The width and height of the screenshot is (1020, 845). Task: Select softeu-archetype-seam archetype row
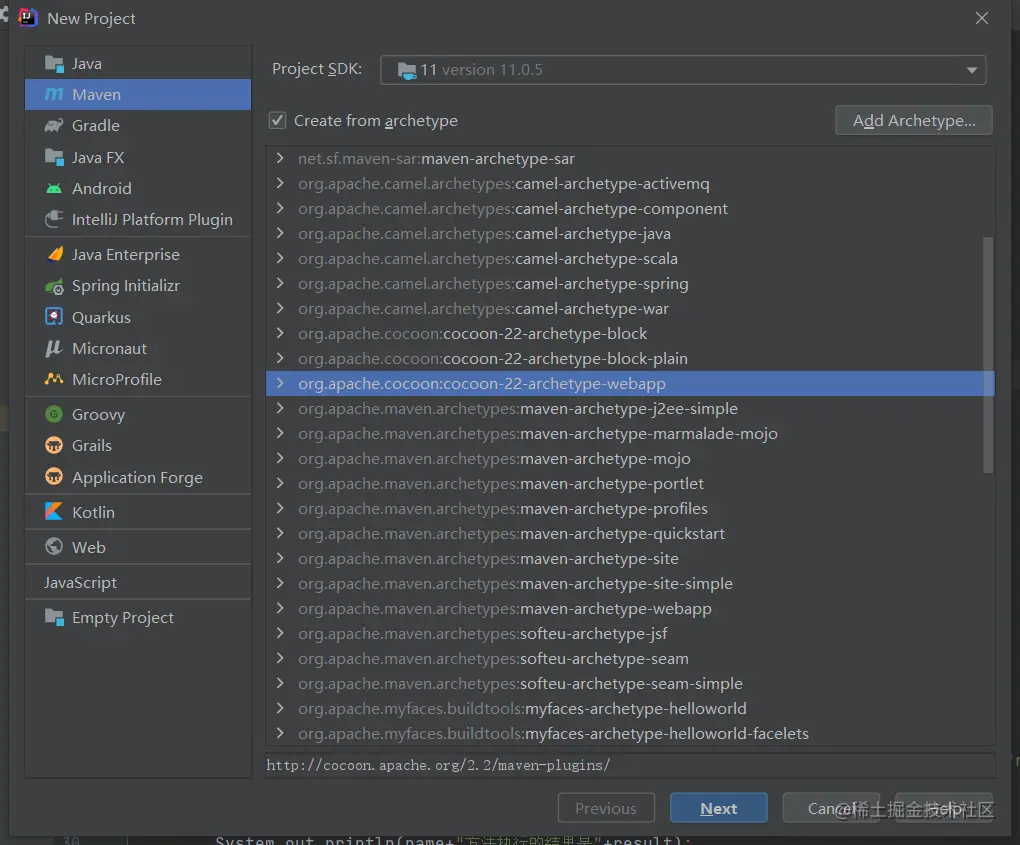tap(630, 658)
